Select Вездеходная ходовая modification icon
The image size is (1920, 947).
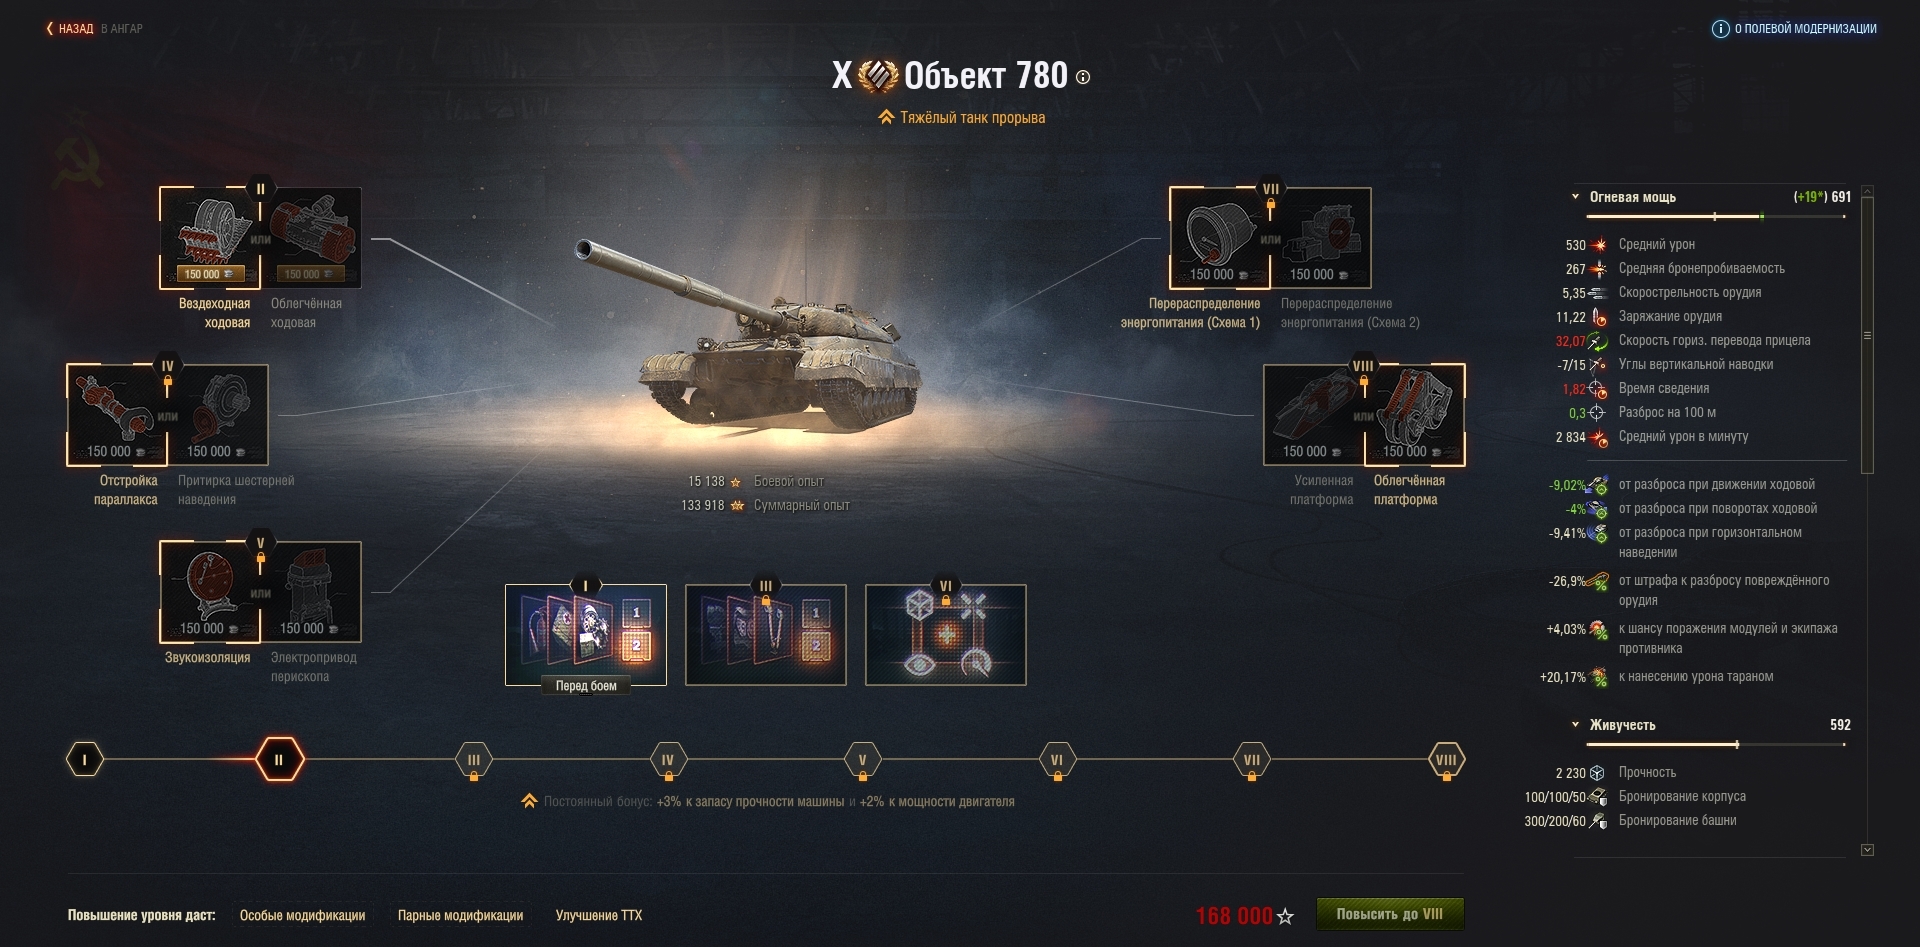point(210,238)
